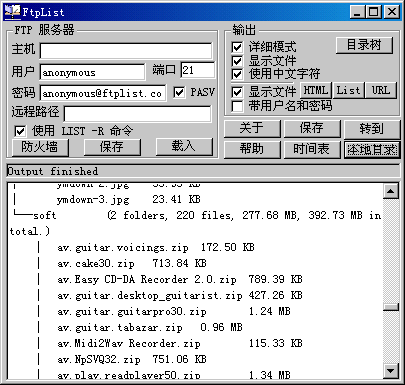Click the Output finished status text
The width and height of the screenshot is (405, 385).
53,171
